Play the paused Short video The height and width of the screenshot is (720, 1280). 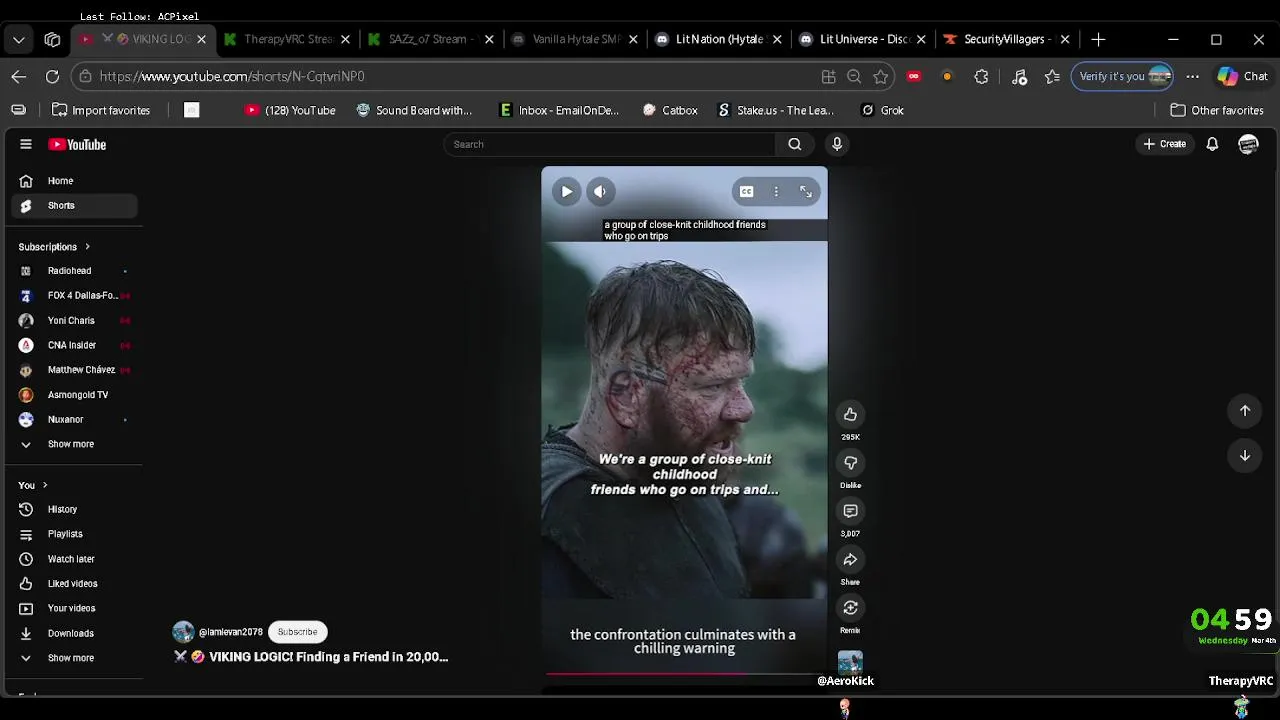point(567,191)
